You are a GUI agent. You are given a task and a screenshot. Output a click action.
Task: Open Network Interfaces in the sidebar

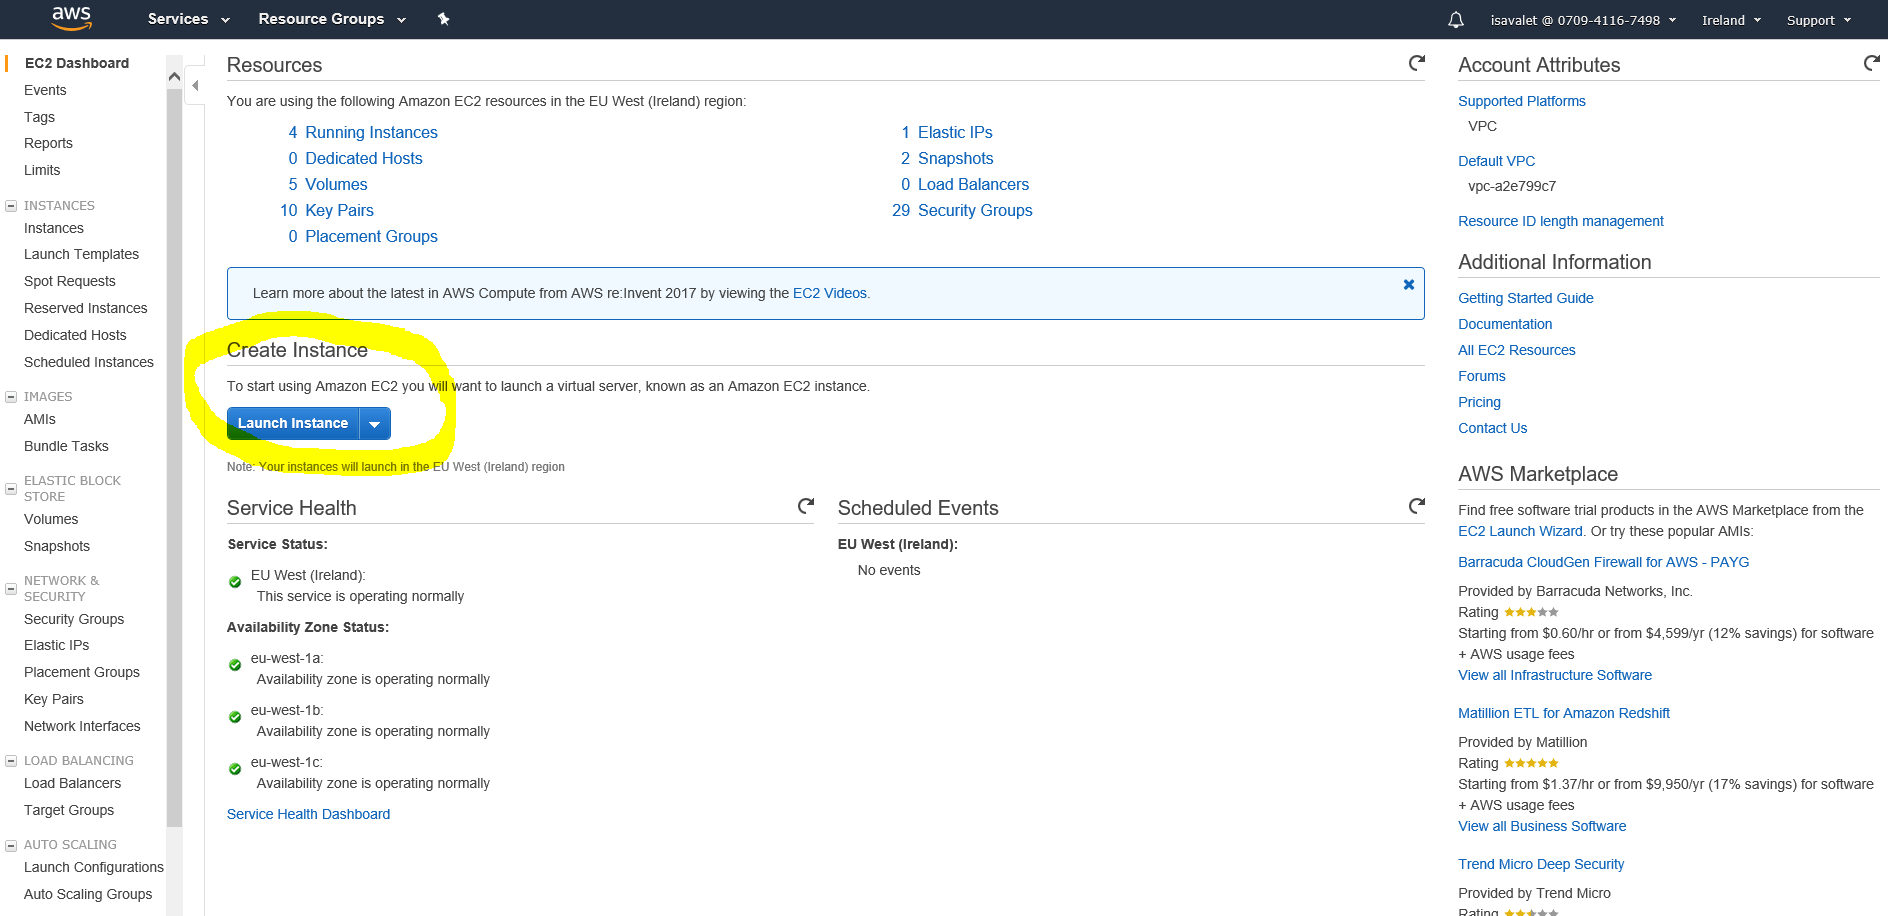click(x=82, y=726)
